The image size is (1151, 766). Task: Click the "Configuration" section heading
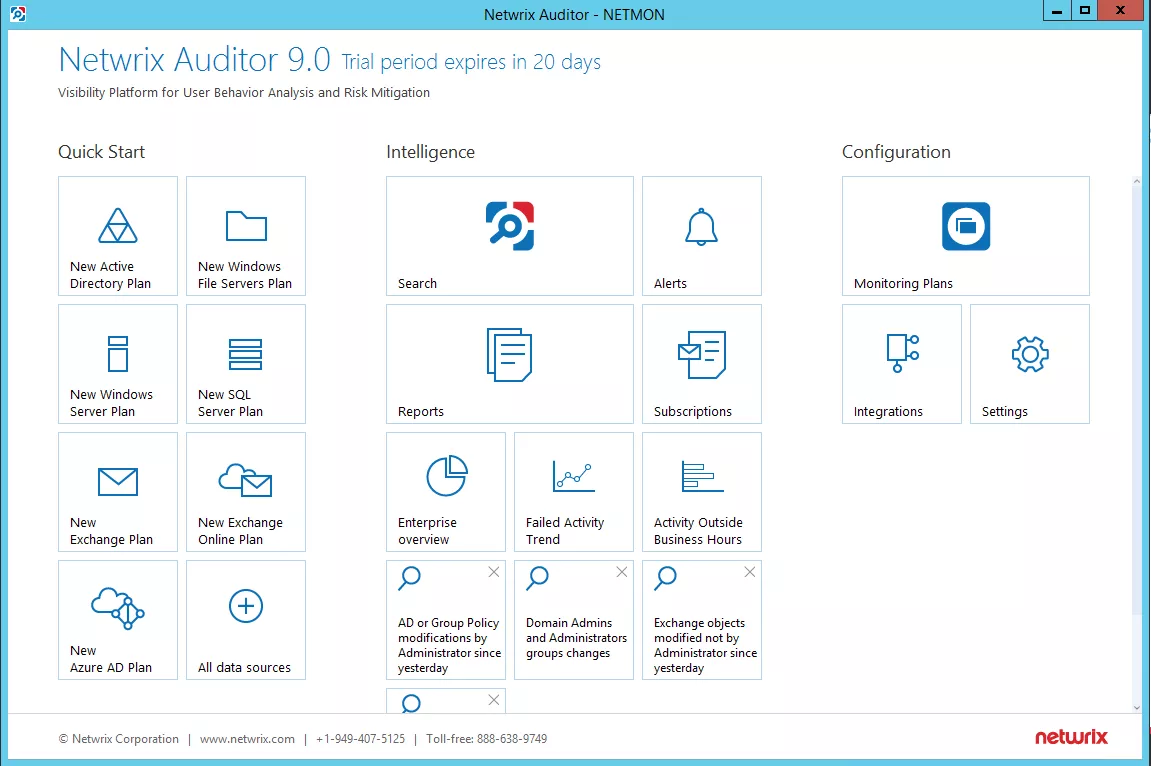coord(896,152)
